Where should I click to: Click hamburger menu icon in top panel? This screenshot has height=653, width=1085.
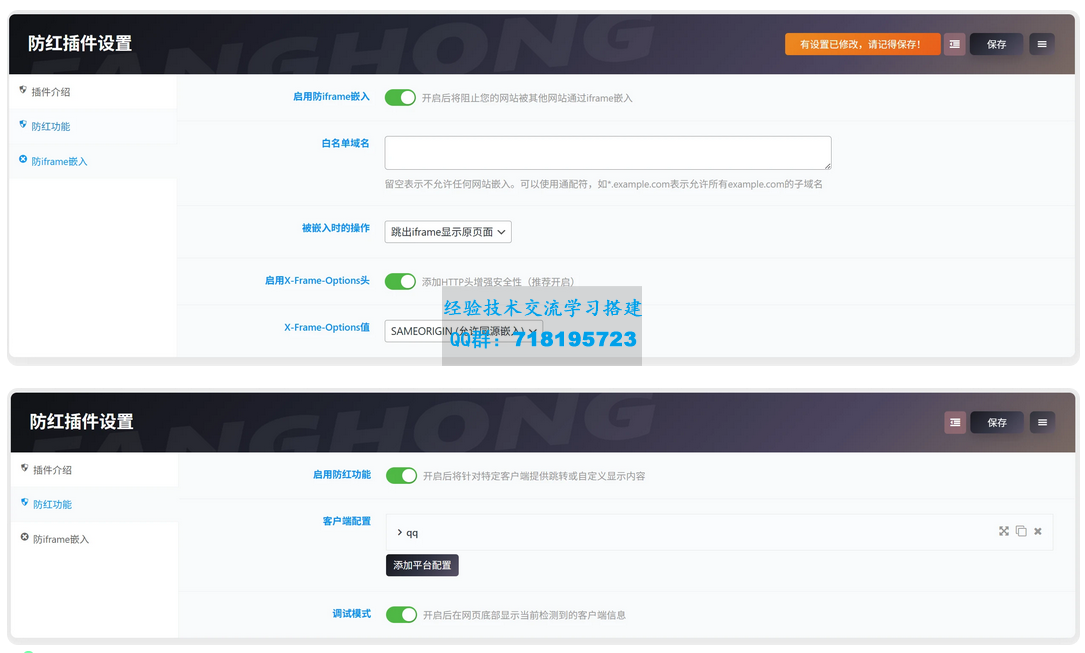(x=1041, y=44)
